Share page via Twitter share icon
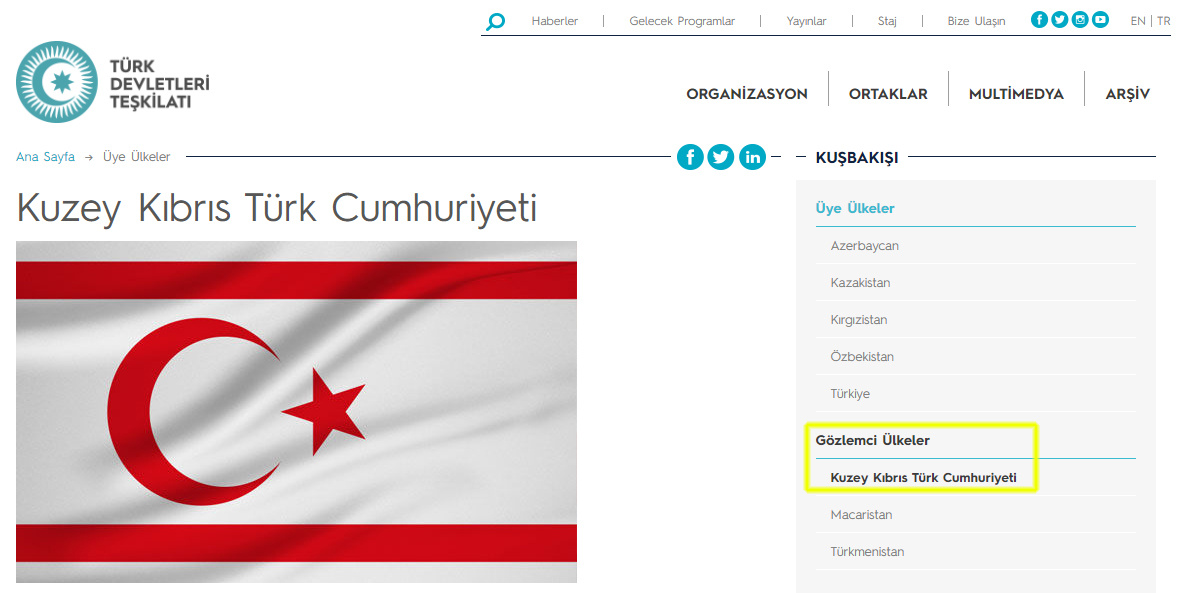Image resolution: width=1182 pixels, height=593 pixels. 721,157
